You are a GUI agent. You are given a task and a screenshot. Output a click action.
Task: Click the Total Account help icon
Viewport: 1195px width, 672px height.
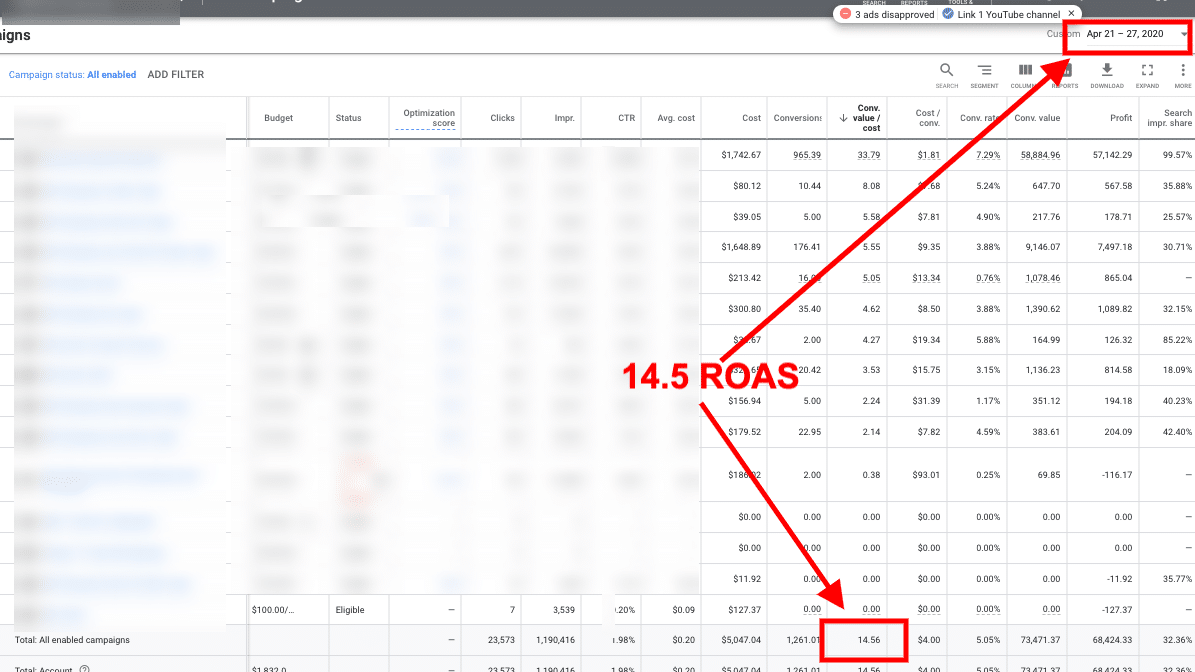pos(85,669)
